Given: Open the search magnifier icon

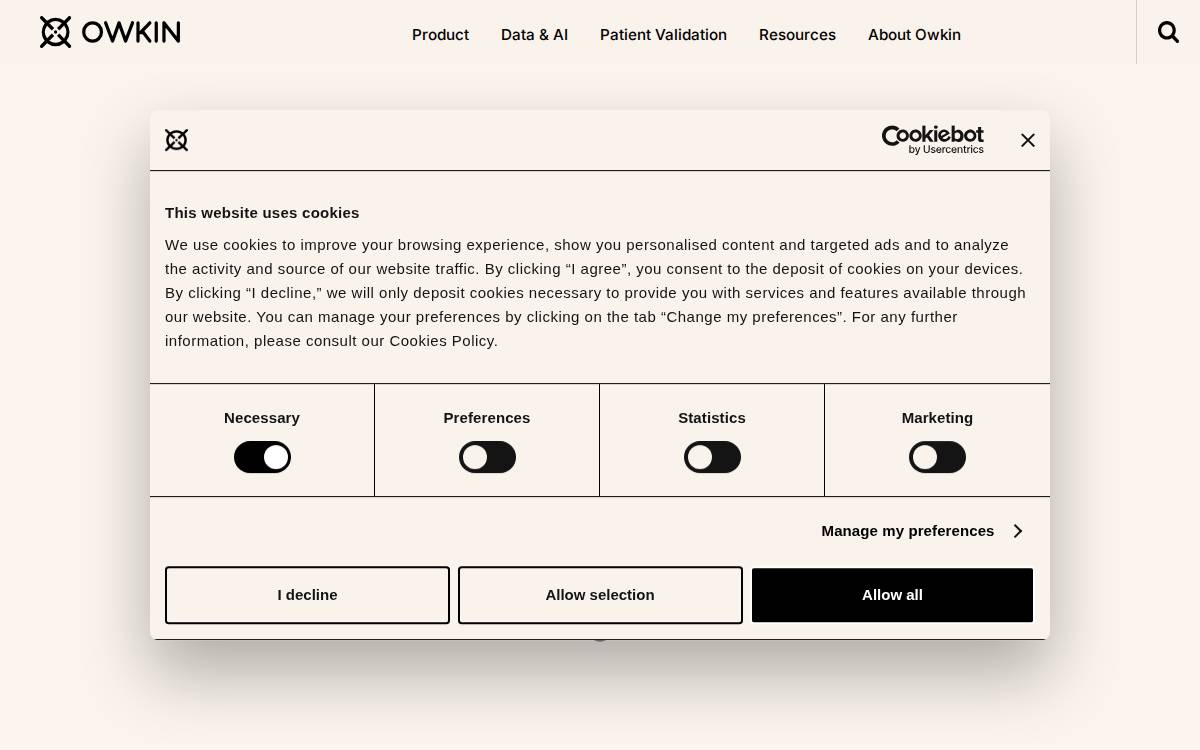Looking at the screenshot, I should point(1168,32).
